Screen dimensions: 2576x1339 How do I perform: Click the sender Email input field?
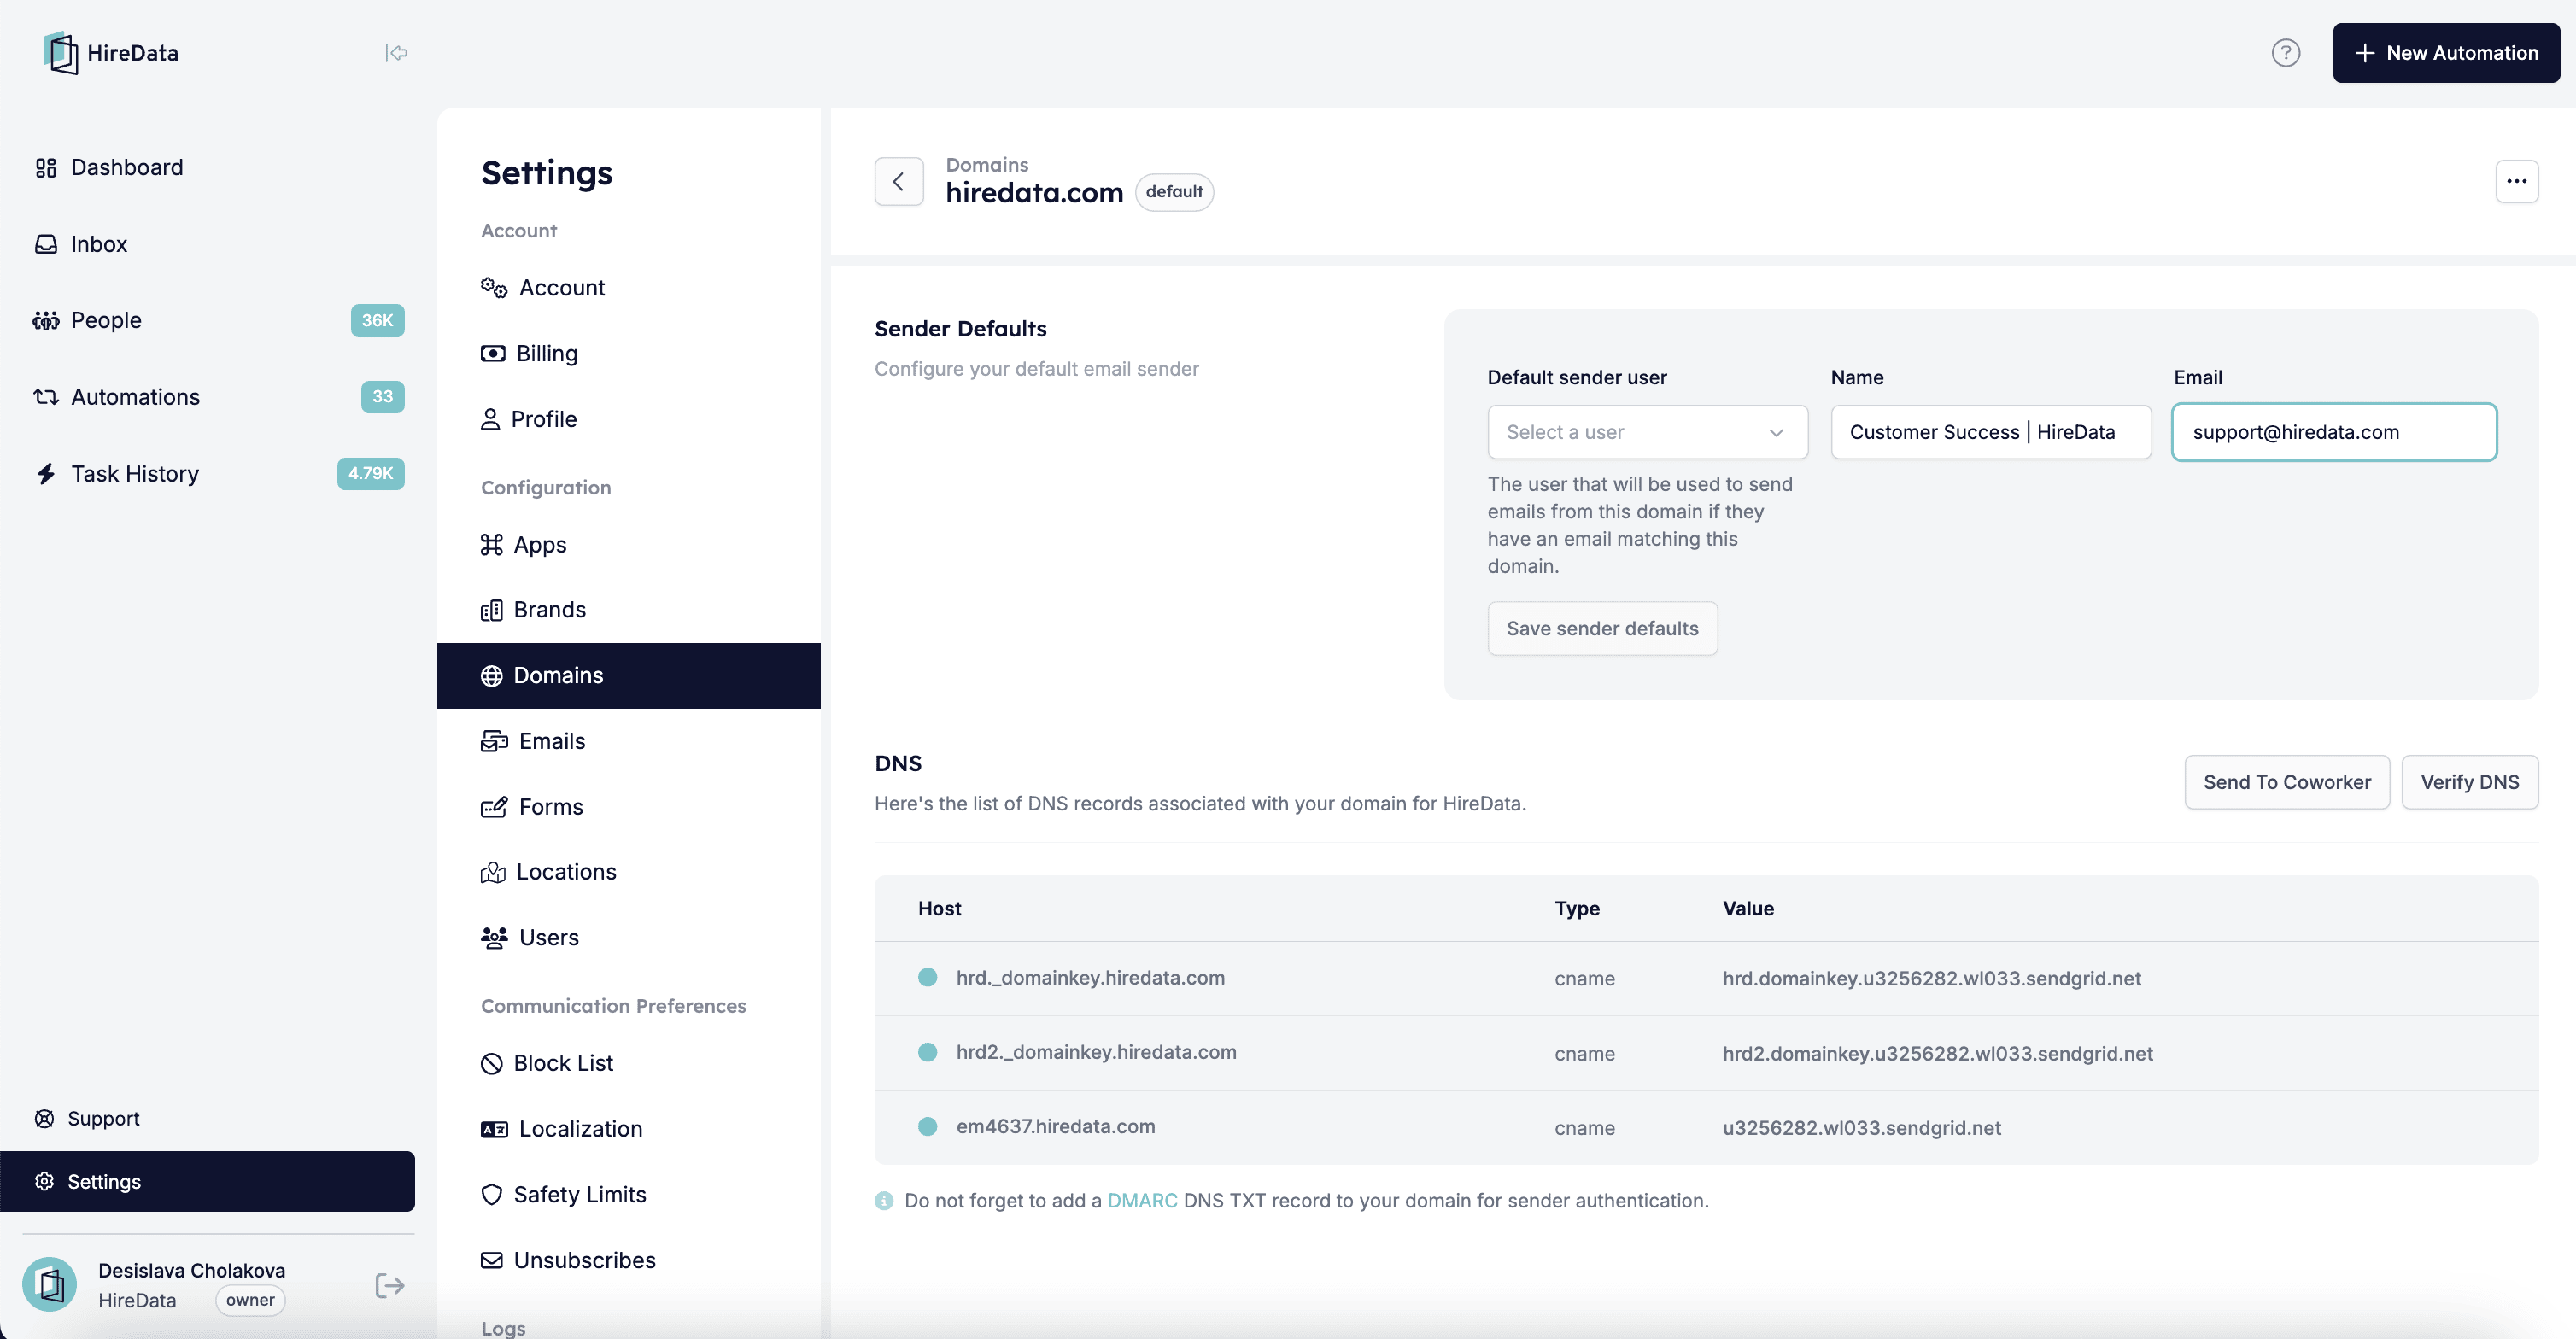click(x=2334, y=432)
